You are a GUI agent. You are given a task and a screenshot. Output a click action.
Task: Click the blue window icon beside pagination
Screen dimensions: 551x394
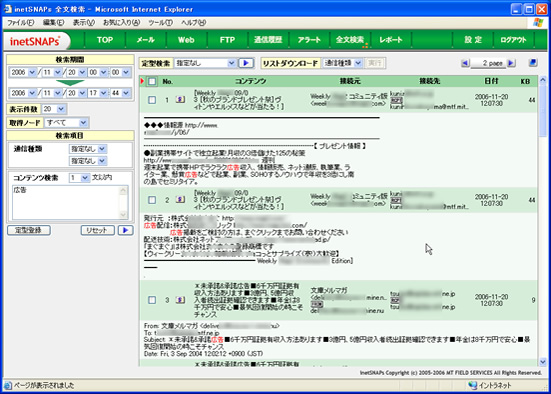pyautogui.click(x=533, y=63)
